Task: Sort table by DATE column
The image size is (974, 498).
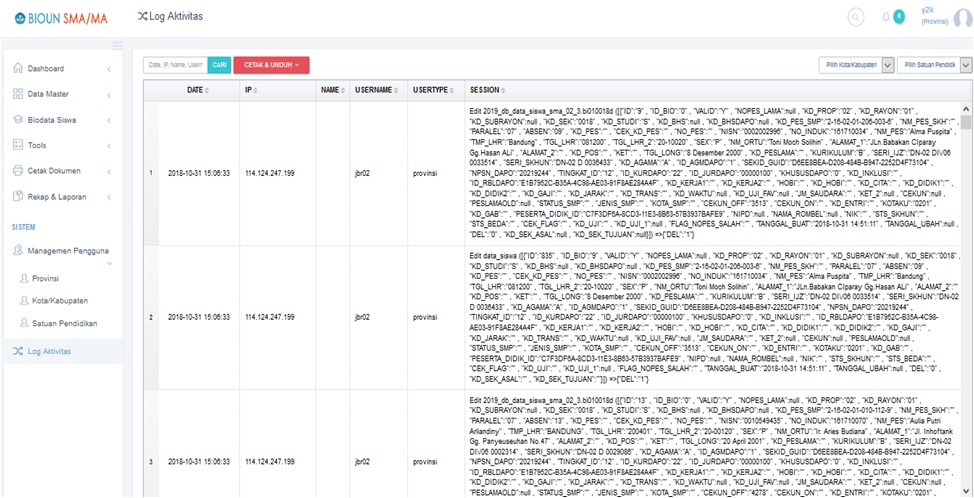Action: click(x=198, y=90)
